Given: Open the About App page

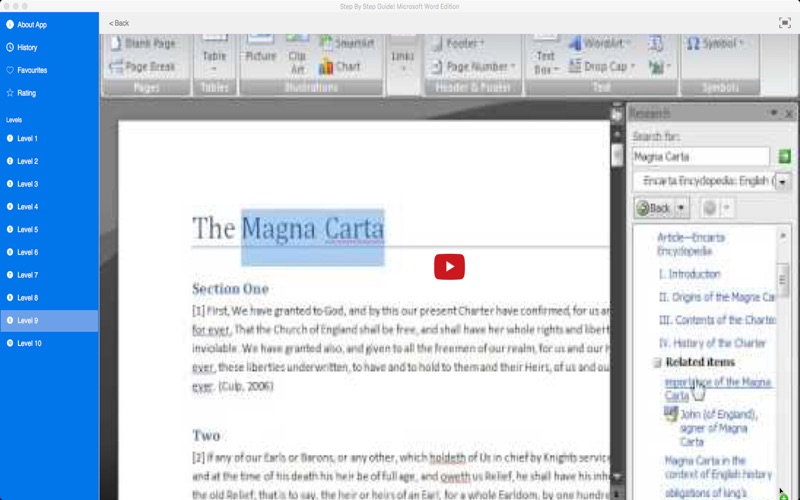Looking at the screenshot, I should coord(27,24).
